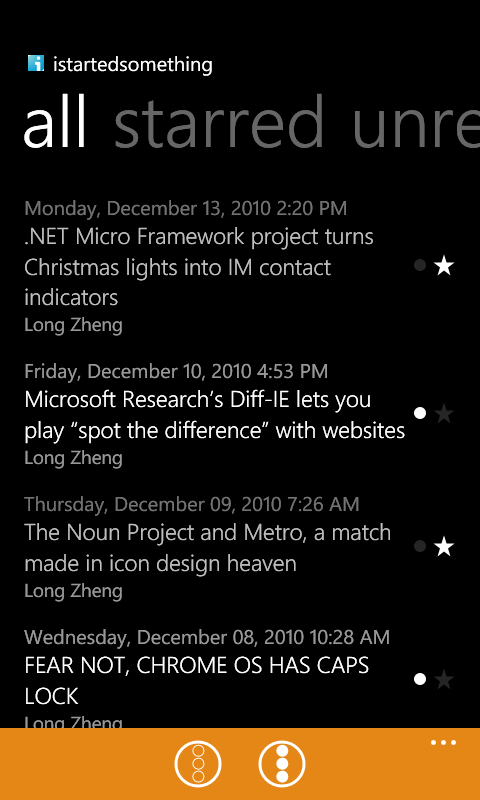This screenshot has height=800, width=480.
Task: Click the istartedsomething feed title
Action: click(133, 65)
